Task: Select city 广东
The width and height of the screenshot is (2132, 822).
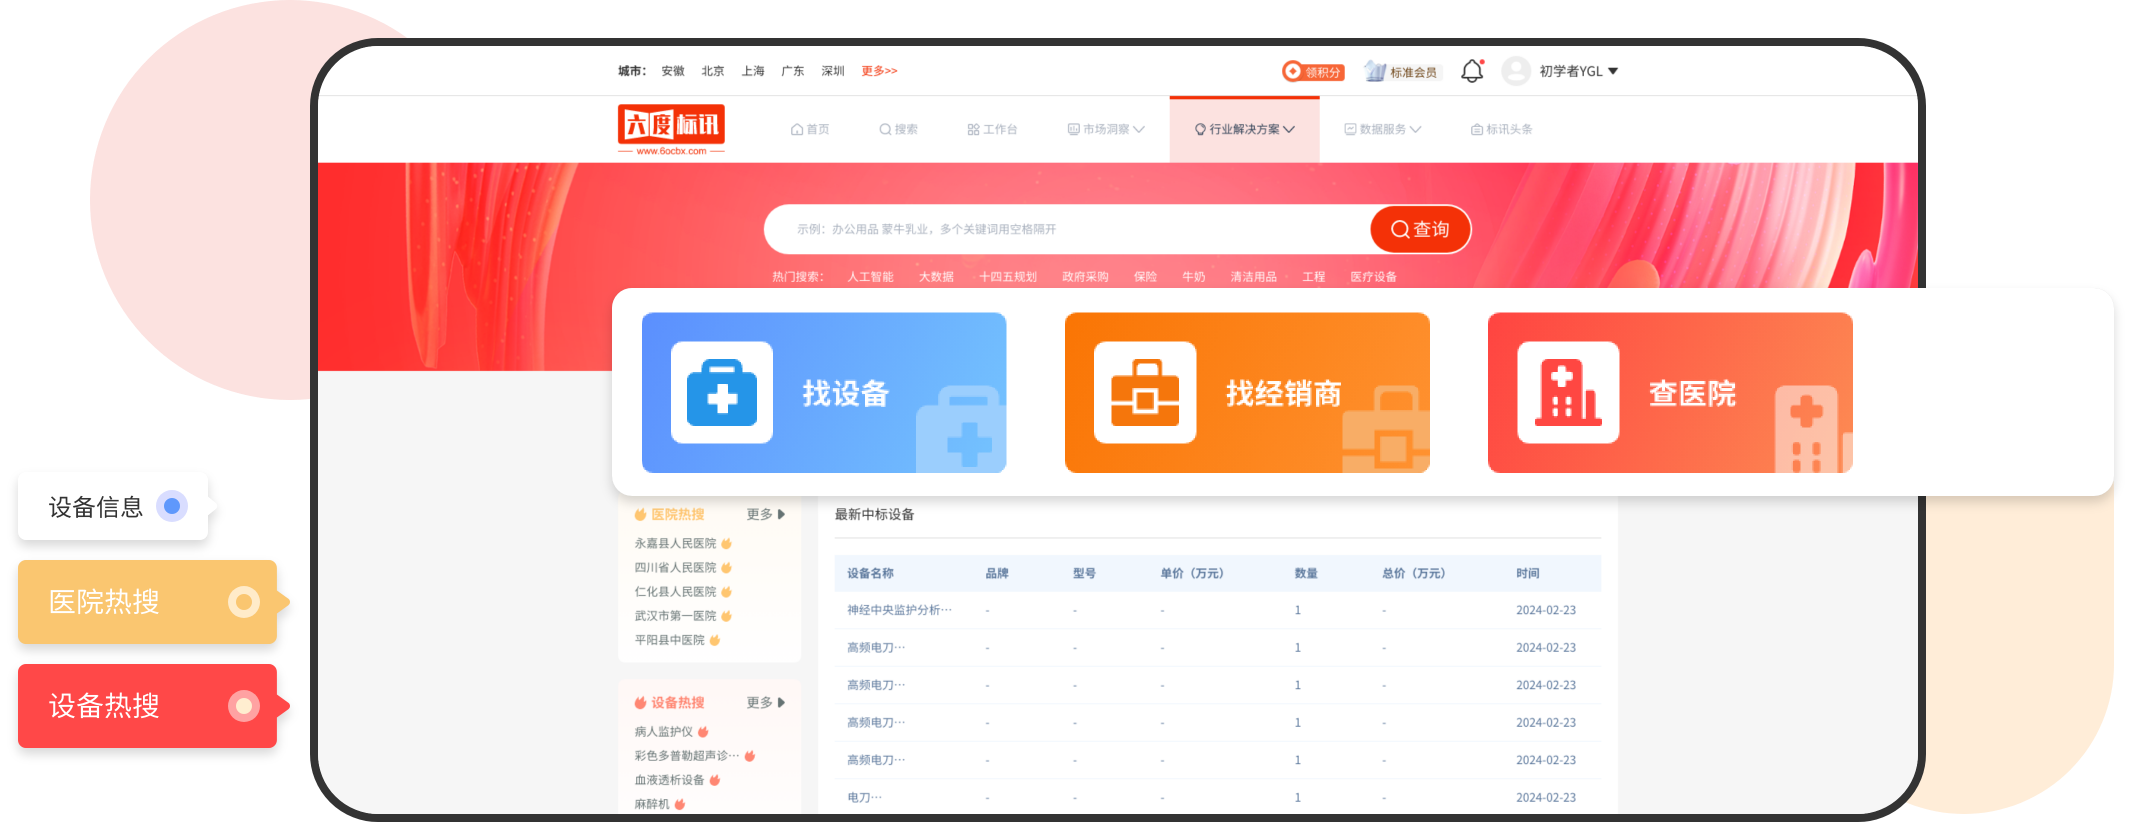Action: click(x=793, y=71)
